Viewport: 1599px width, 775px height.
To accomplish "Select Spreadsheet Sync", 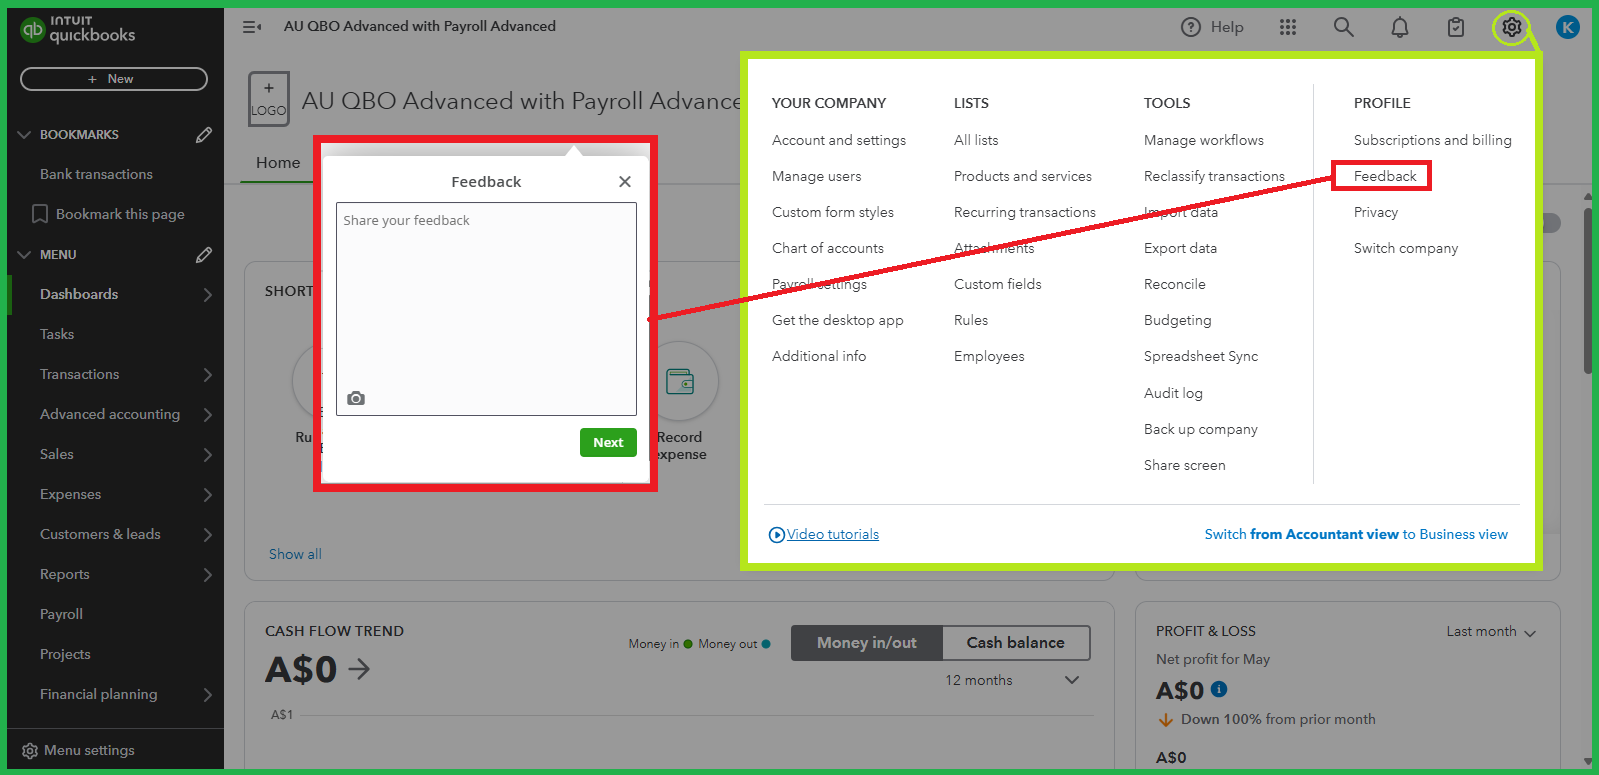I will [x=1200, y=356].
